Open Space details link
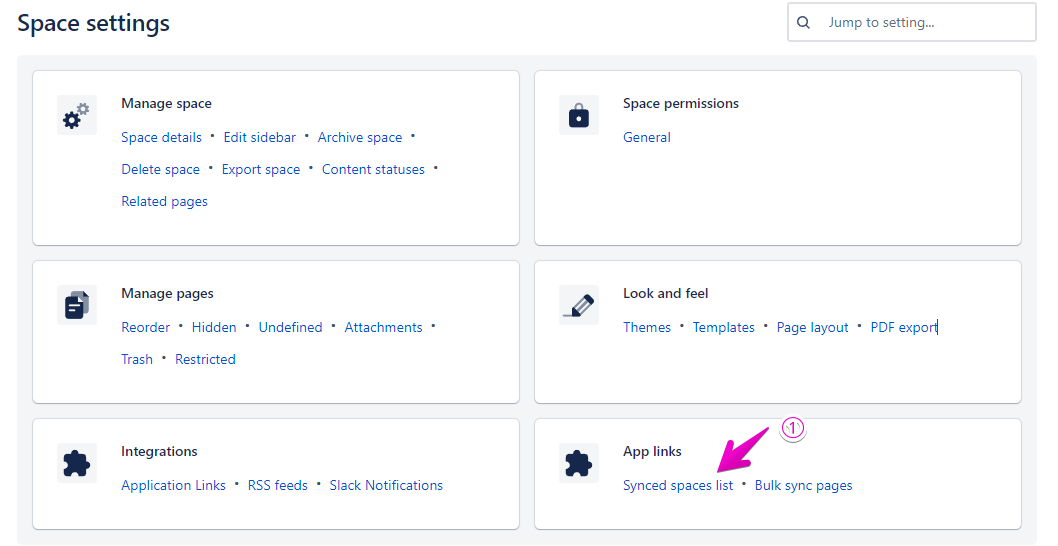 point(161,138)
